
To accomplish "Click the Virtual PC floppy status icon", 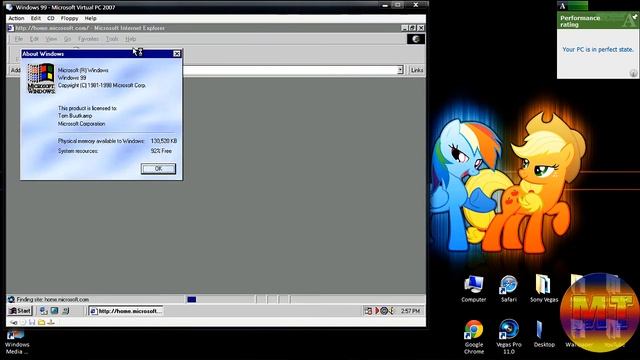I will pos(32,322).
